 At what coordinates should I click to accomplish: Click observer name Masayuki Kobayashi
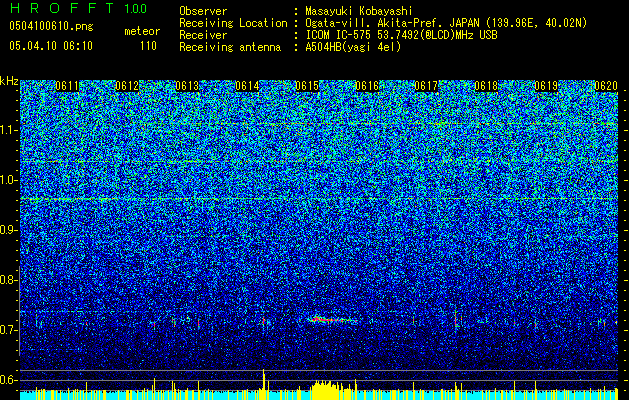(x=358, y=11)
